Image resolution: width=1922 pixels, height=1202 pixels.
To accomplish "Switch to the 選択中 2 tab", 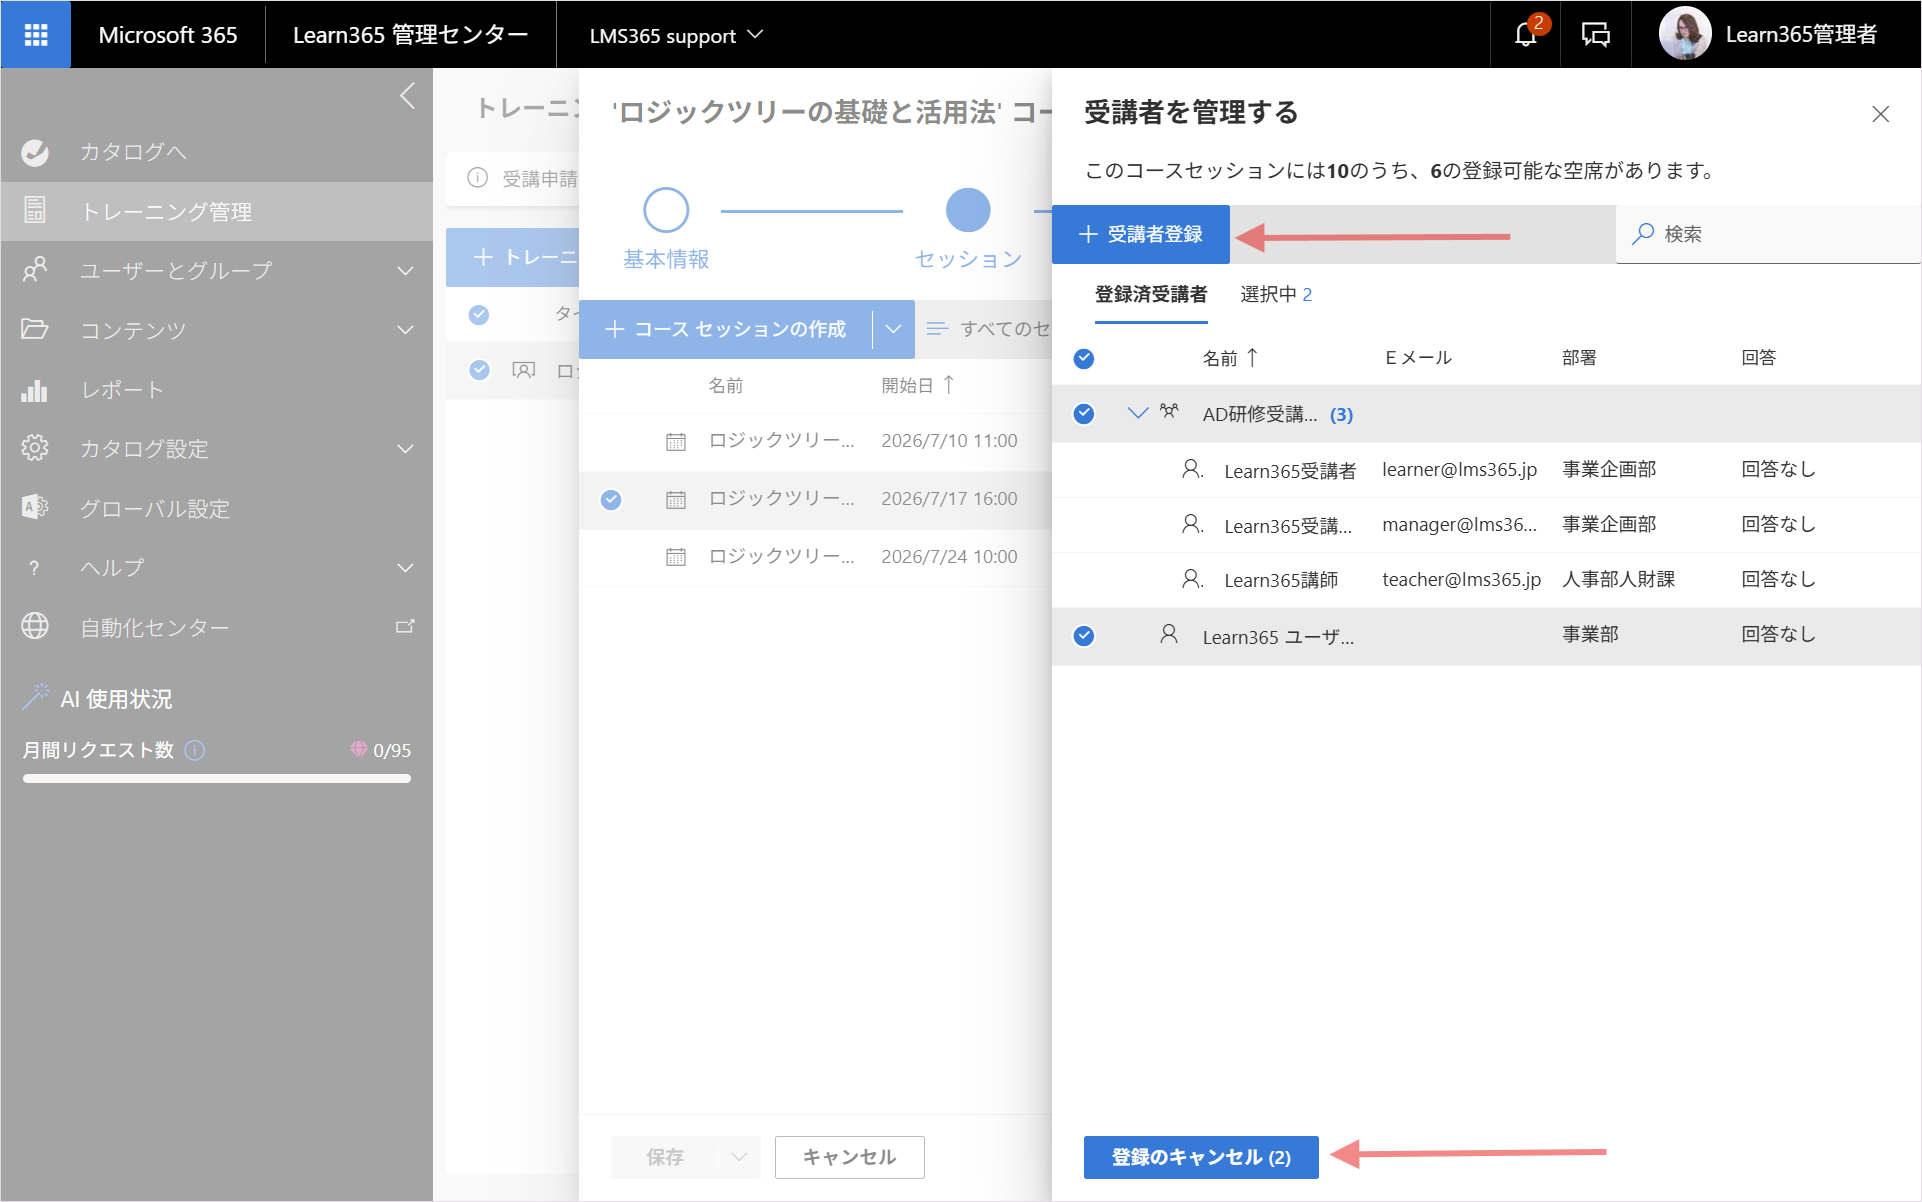I will click(x=1276, y=294).
